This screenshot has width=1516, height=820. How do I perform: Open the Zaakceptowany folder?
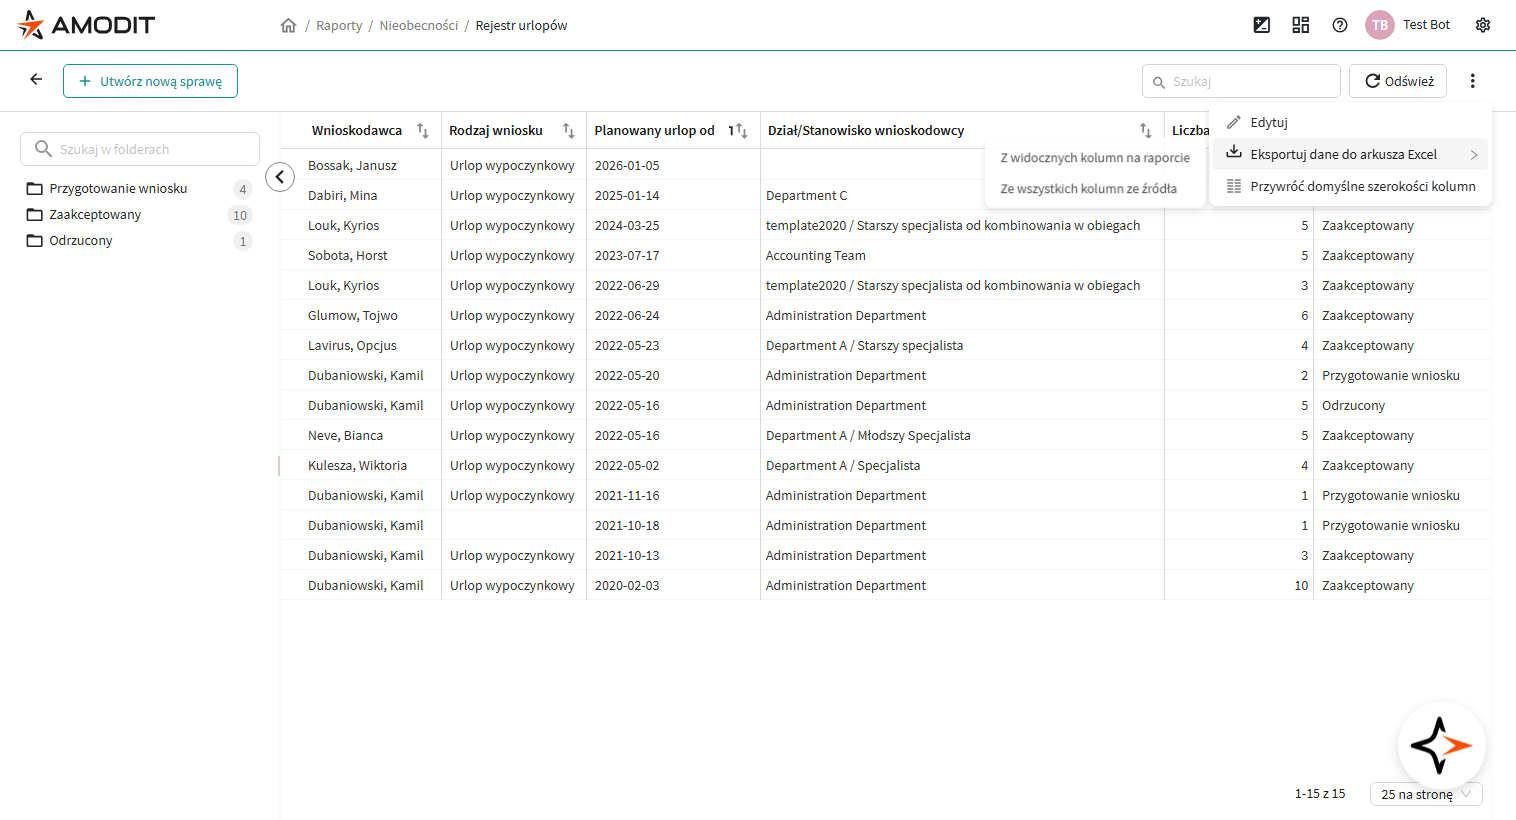coord(95,215)
